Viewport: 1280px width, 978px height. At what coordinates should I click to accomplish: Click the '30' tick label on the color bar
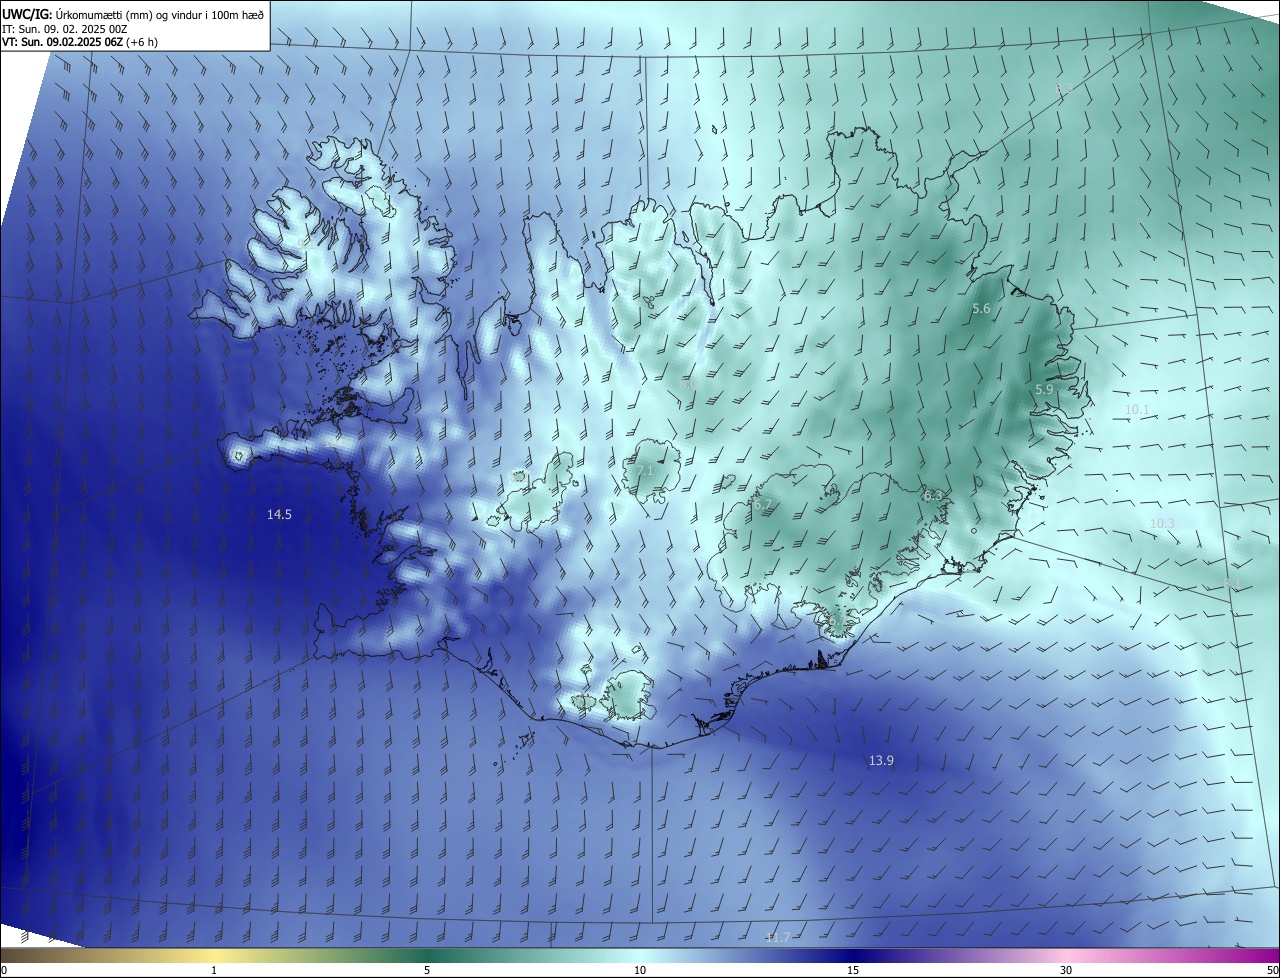1066,971
